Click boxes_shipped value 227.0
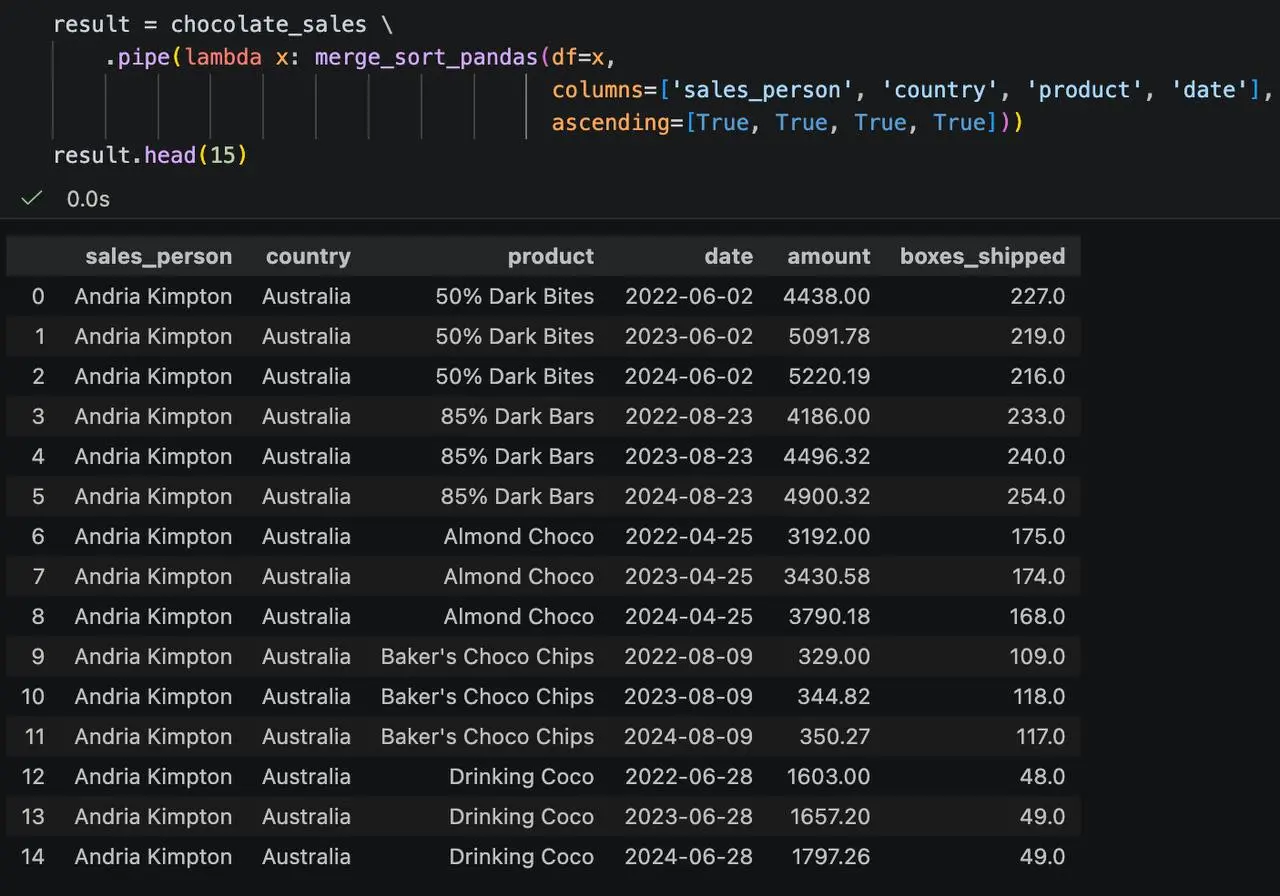Image resolution: width=1280 pixels, height=896 pixels. click(1037, 296)
